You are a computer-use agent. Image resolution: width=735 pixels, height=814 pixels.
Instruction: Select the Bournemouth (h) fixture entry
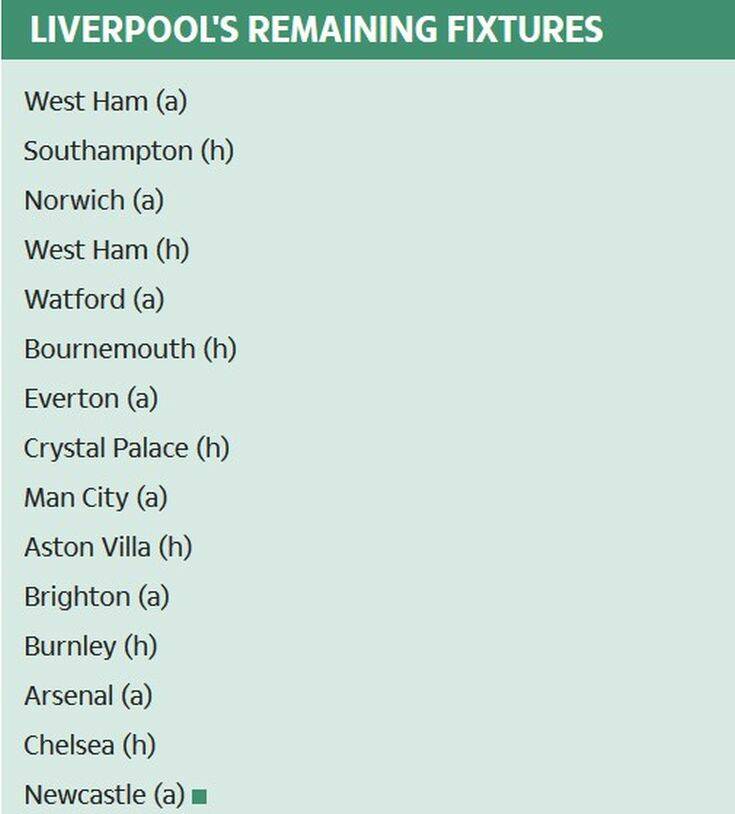130,349
